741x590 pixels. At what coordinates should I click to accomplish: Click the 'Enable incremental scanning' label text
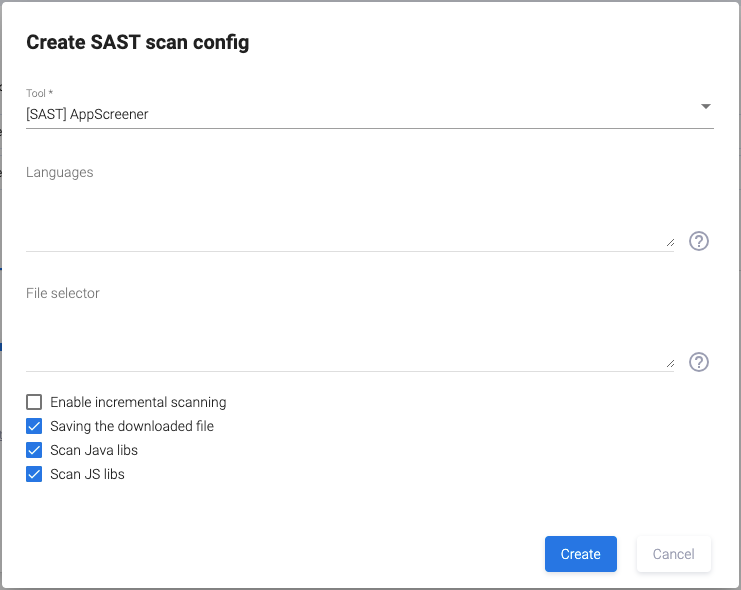138,402
